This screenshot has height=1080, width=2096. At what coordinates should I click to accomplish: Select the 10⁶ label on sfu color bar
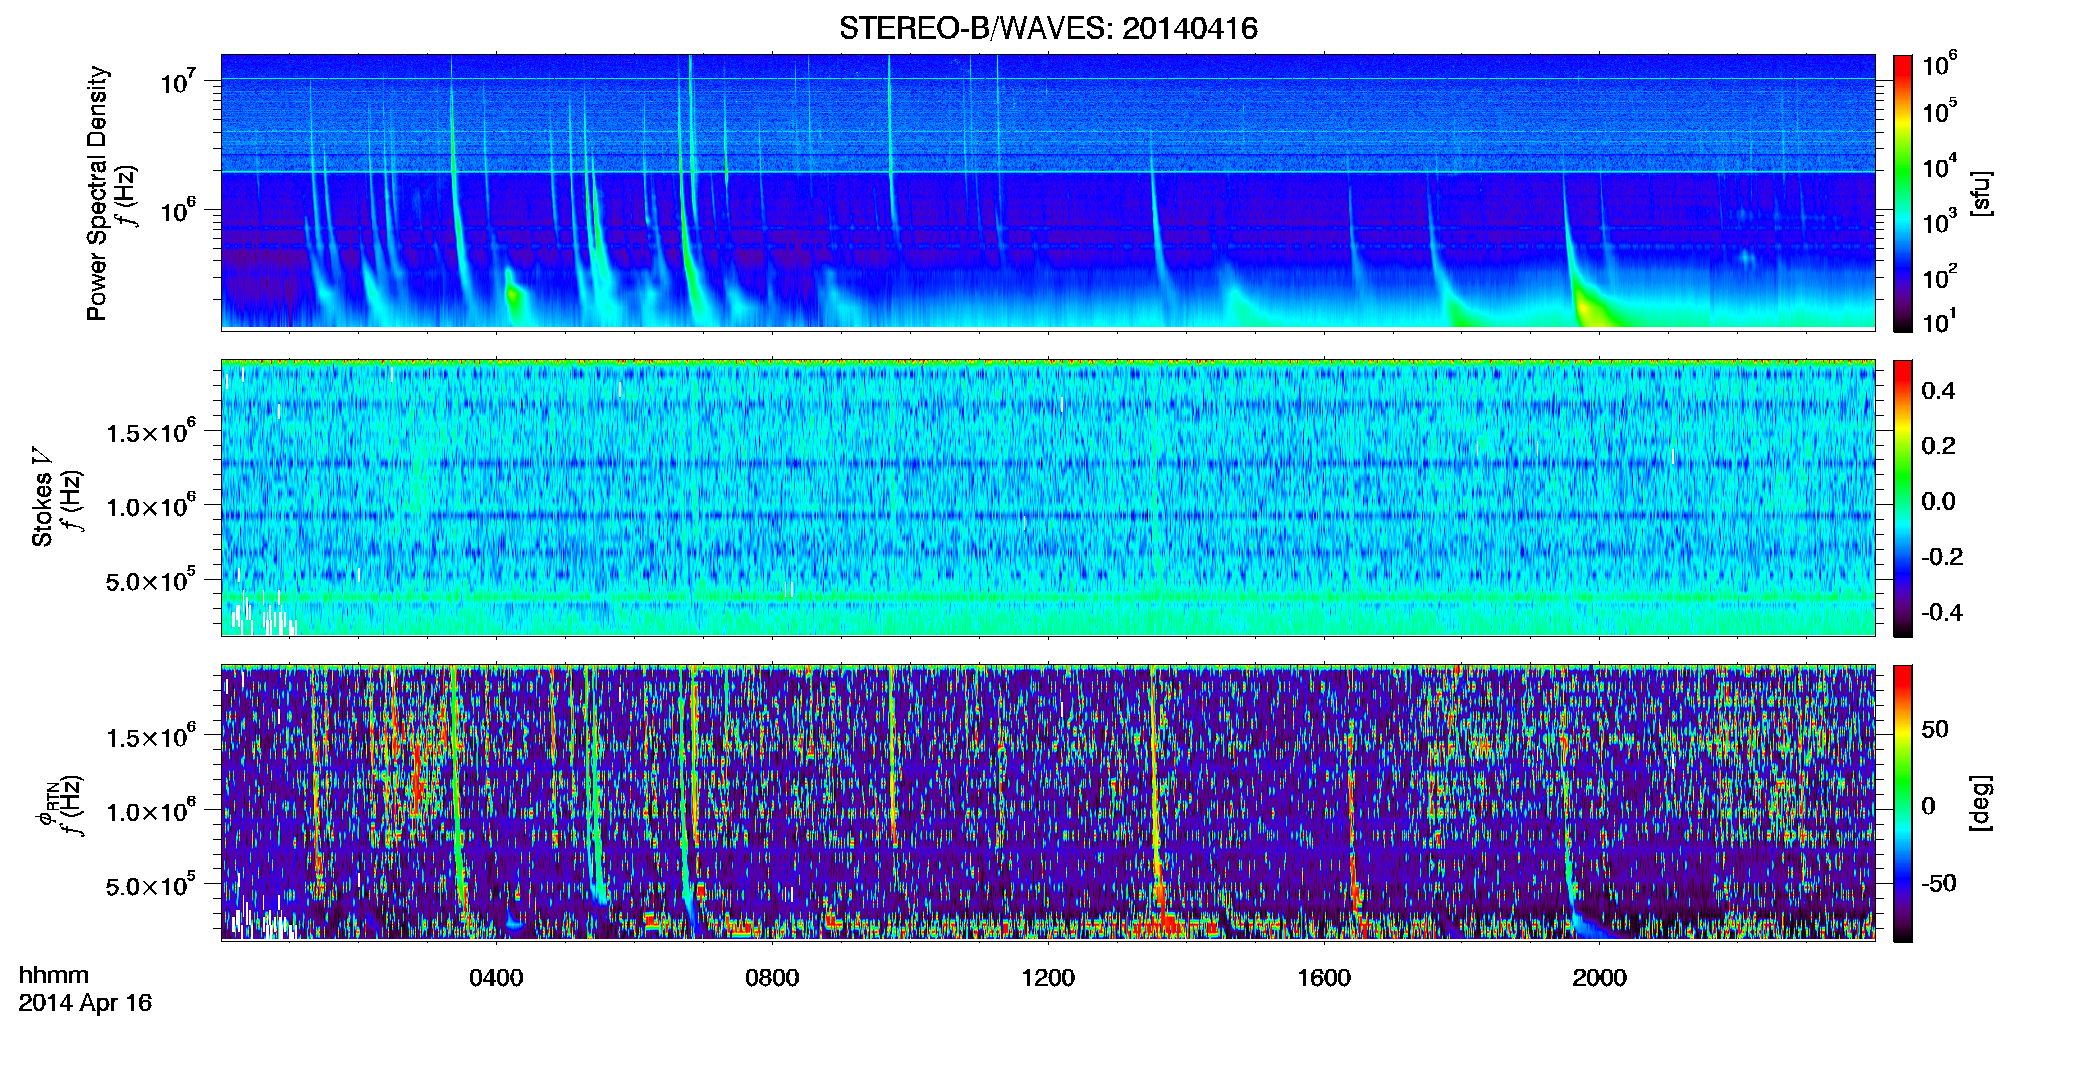[x=1940, y=64]
